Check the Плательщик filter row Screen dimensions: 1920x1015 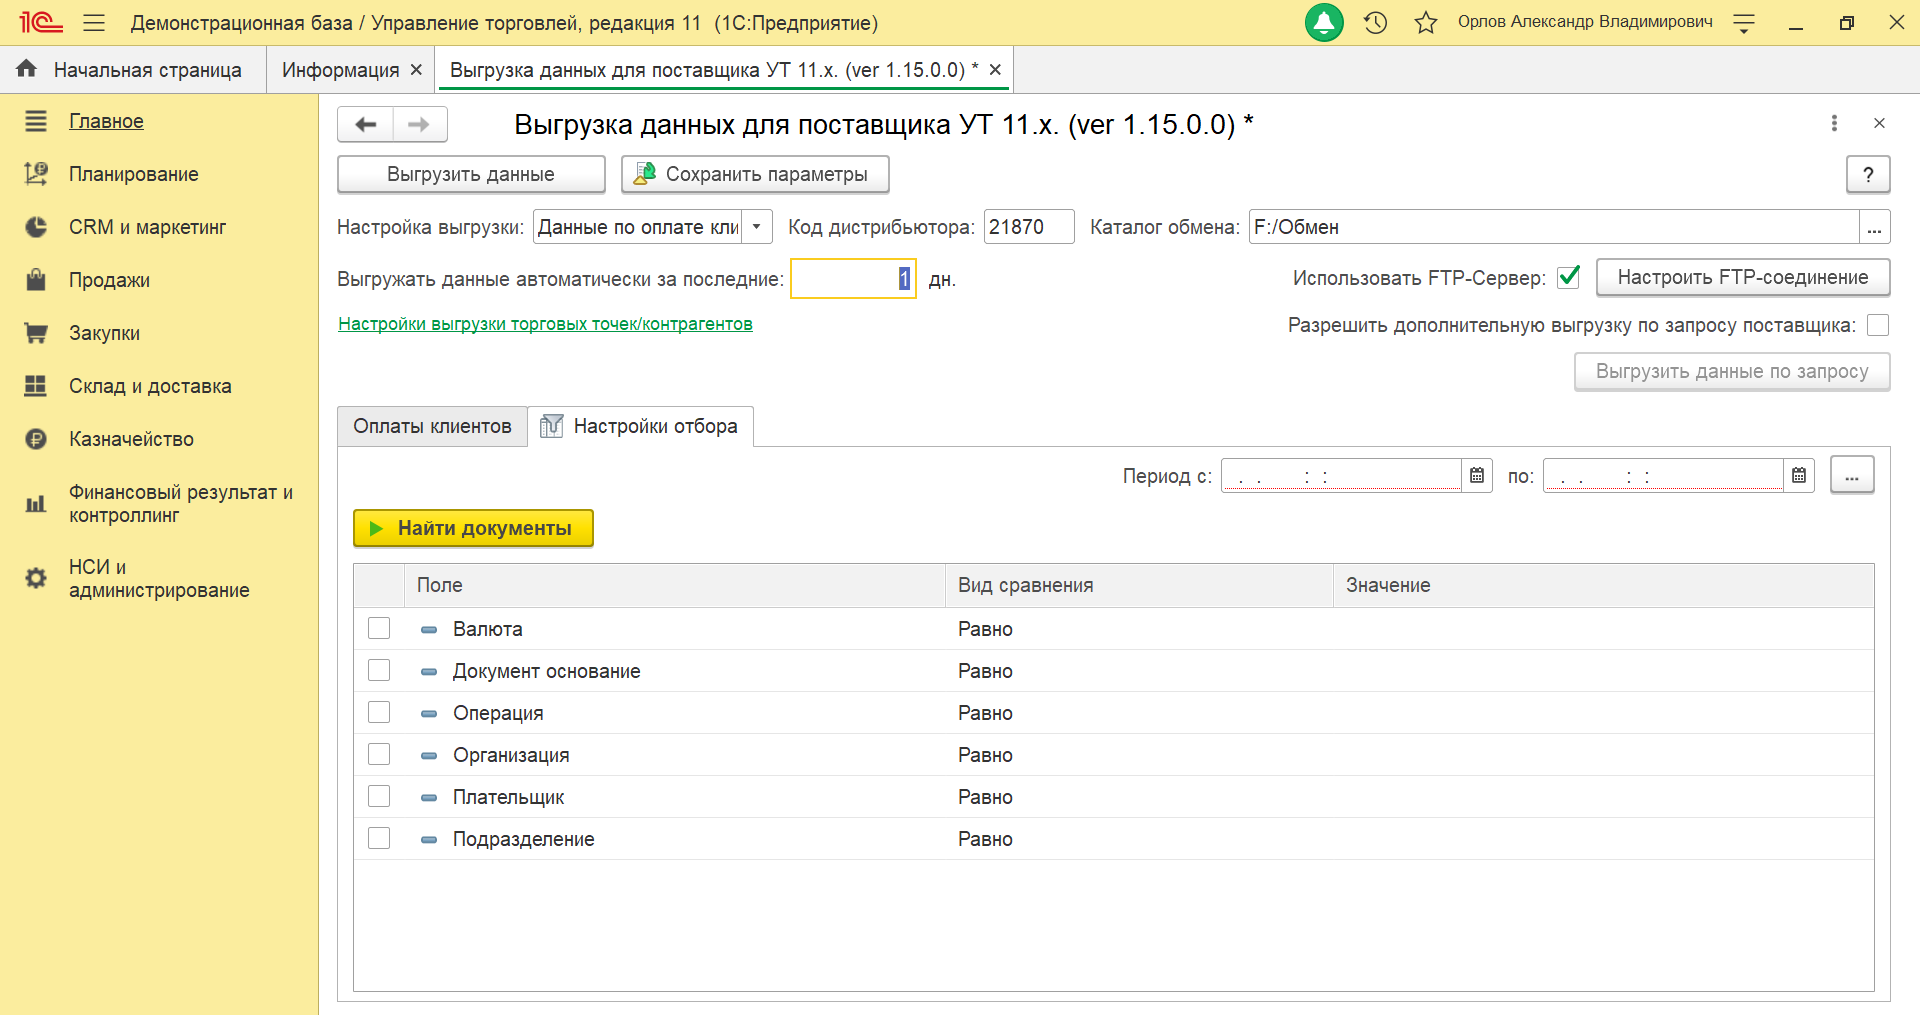pyautogui.click(x=379, y=796)
